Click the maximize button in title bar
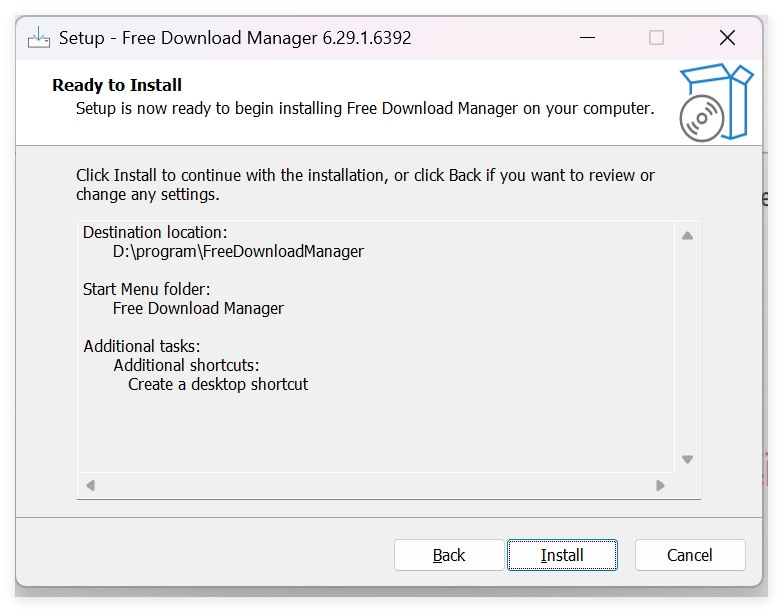This screenshot has height=612, width=783. pos(656,38)
